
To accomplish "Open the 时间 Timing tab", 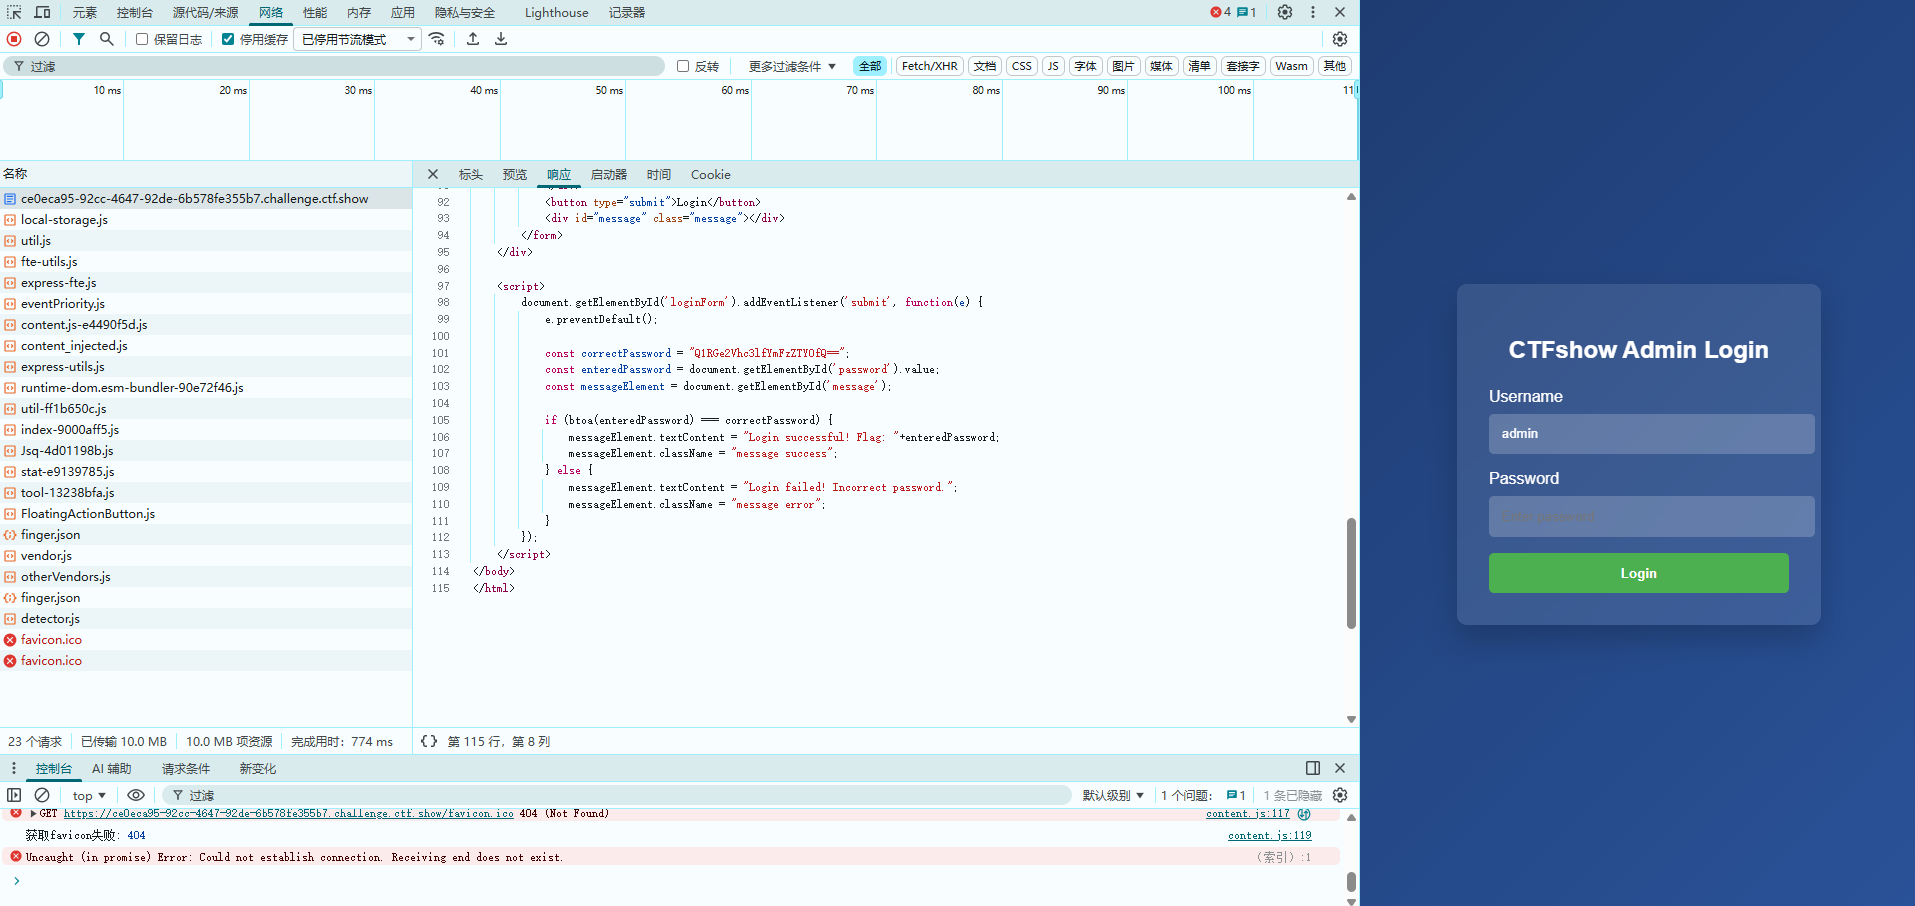I will [x=659, y=174].
